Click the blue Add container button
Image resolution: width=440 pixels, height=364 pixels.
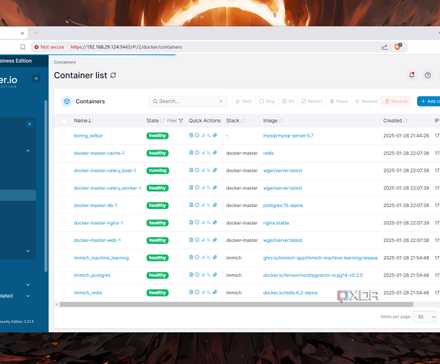[429, 101]
